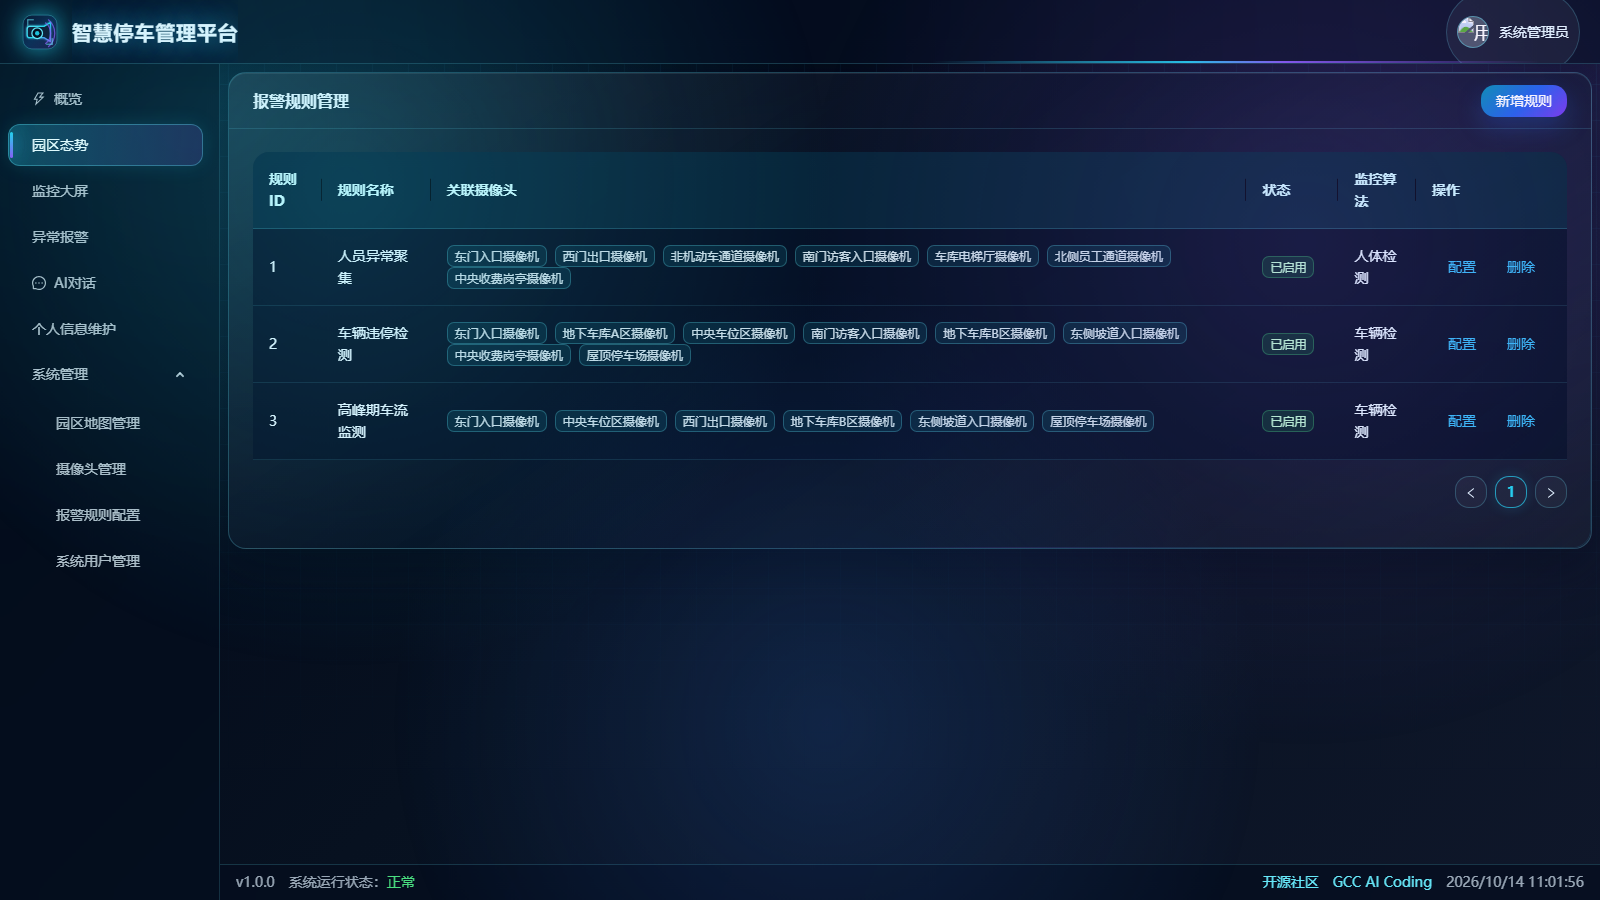Click 已启用 status tag of rule 2
Image resolution: width=1600 pixels, height=900 pixels.
click(1288, 344)
